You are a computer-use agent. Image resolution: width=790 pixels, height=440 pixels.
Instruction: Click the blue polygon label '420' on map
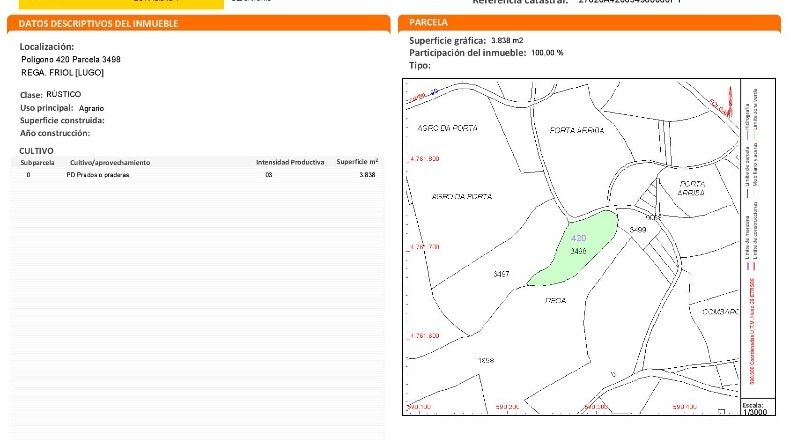[578, 238]
